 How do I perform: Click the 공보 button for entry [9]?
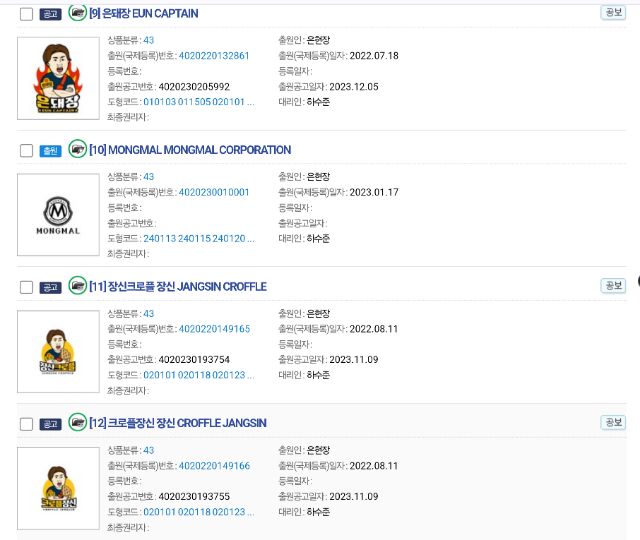613,13
